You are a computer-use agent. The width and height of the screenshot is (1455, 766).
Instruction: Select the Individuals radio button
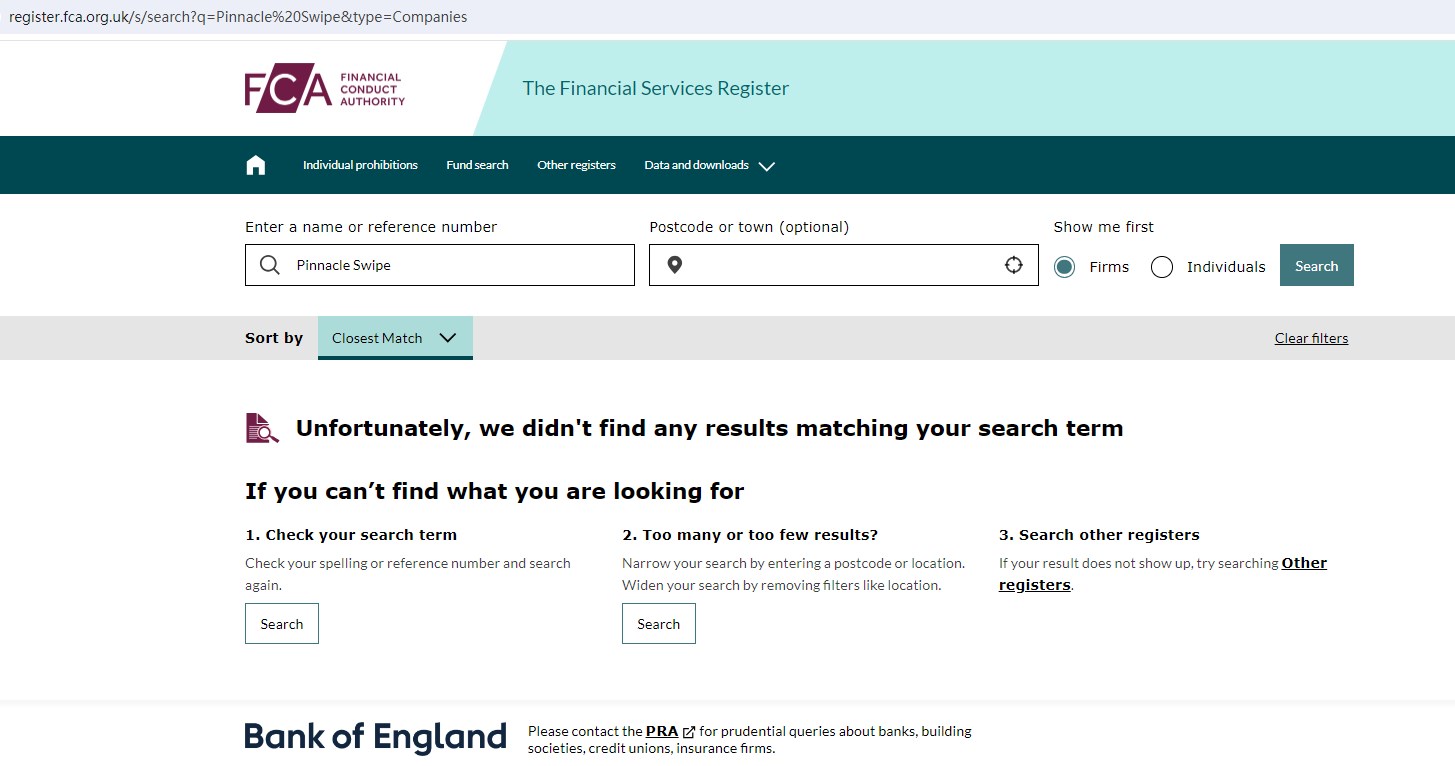(1162, 267)
